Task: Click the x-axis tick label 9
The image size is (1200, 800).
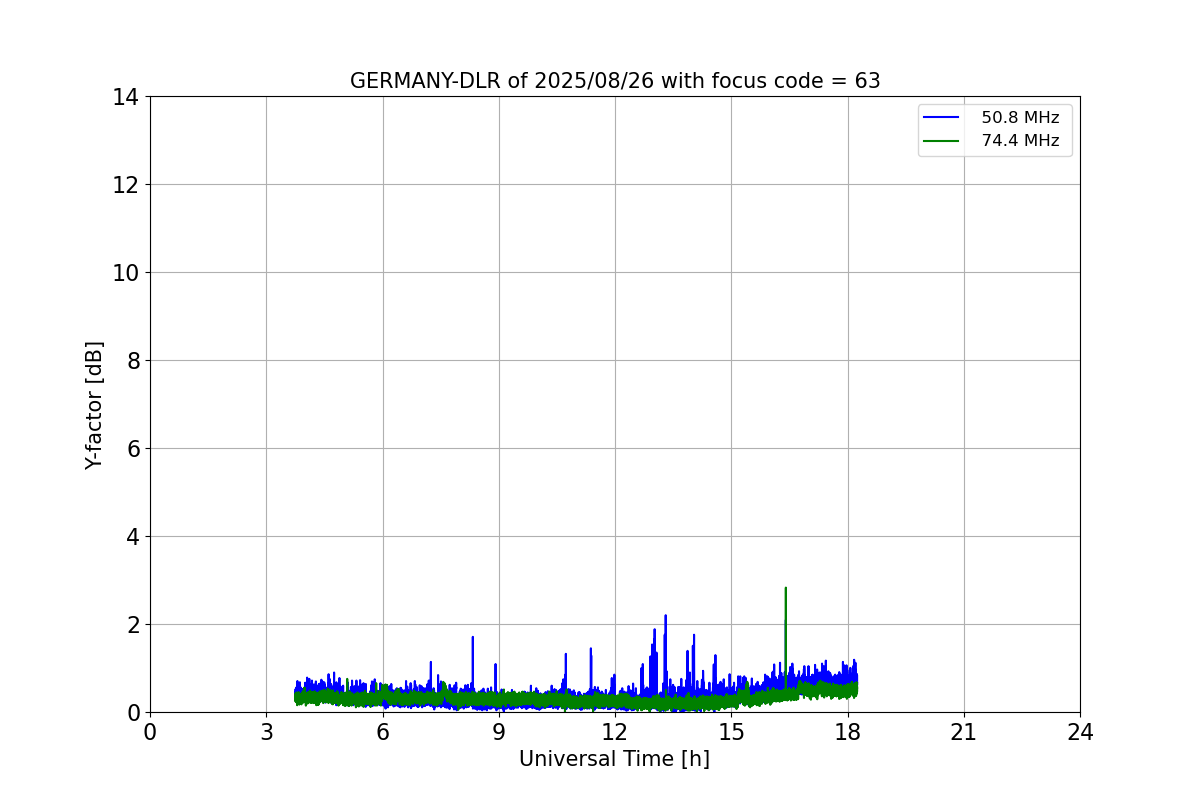Action: coord(499,732)
